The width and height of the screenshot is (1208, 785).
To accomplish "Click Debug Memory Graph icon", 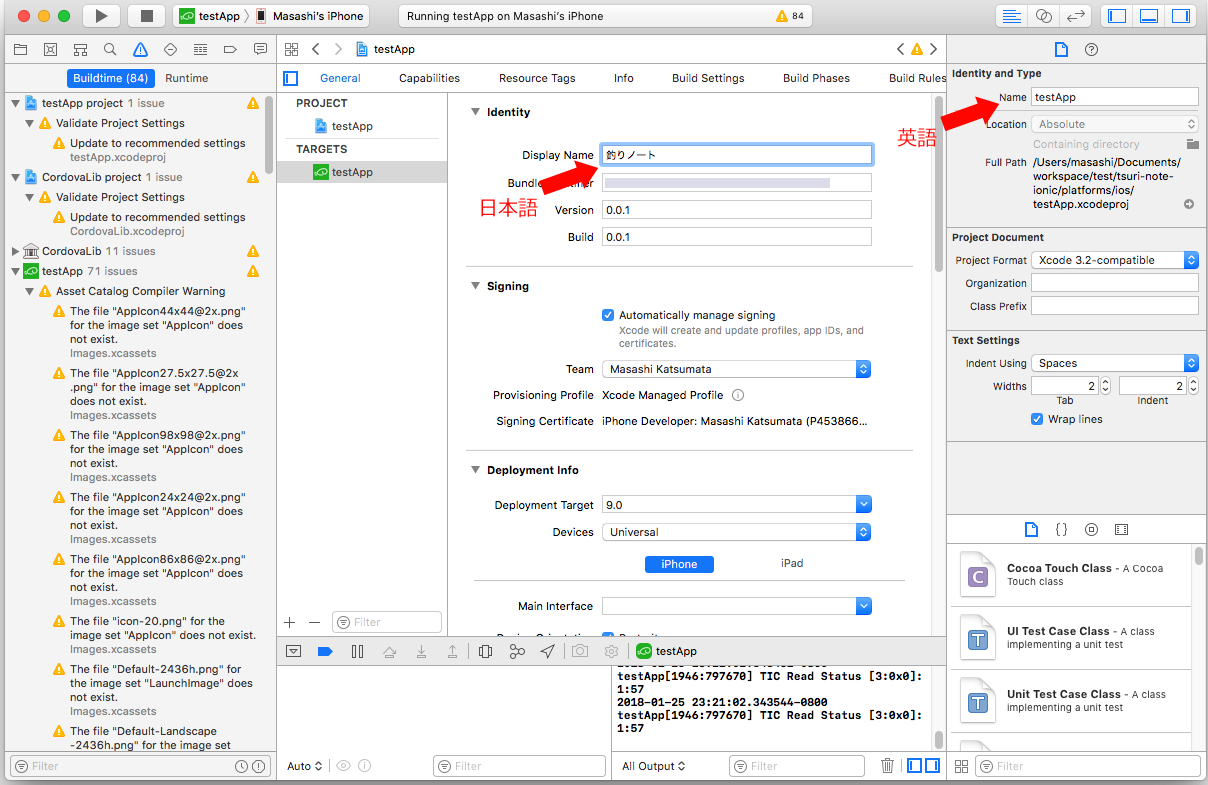I will coord(517,651).
